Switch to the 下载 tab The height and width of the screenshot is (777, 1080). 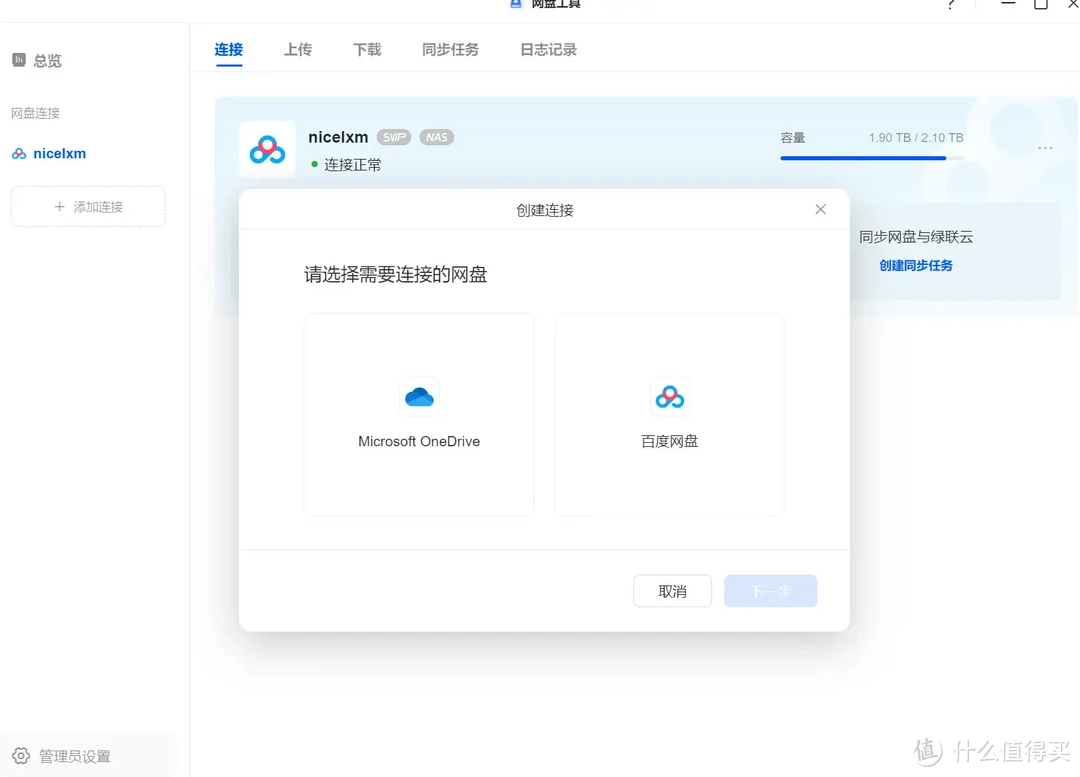click(366, 48)
